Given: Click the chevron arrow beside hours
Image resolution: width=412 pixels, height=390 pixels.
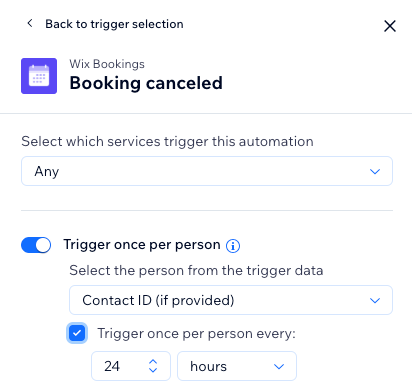Looking at the screenshot, I should click(x=279, y=366).
